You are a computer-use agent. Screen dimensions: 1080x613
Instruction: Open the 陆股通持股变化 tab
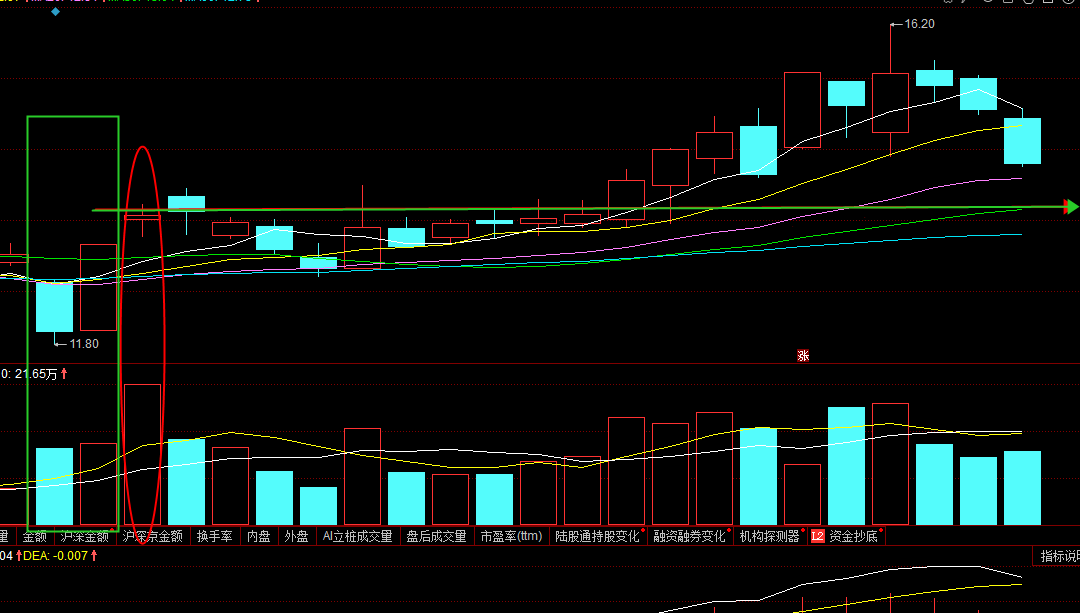[x=597, y=536]
